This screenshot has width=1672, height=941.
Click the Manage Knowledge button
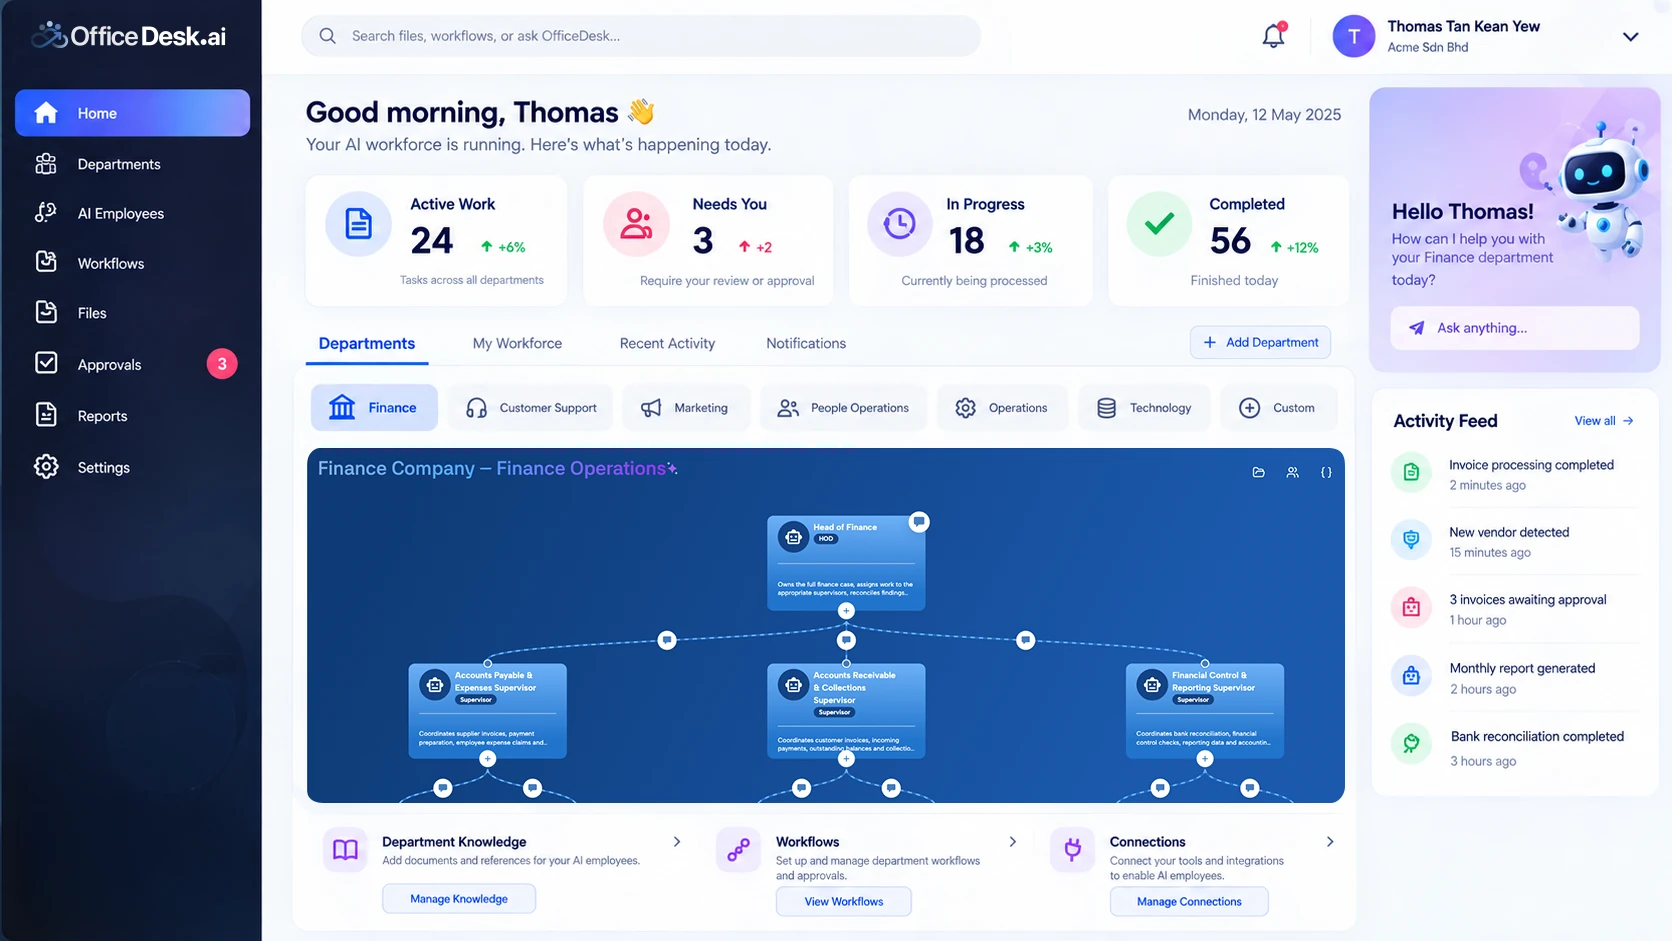tap(459, 899)
